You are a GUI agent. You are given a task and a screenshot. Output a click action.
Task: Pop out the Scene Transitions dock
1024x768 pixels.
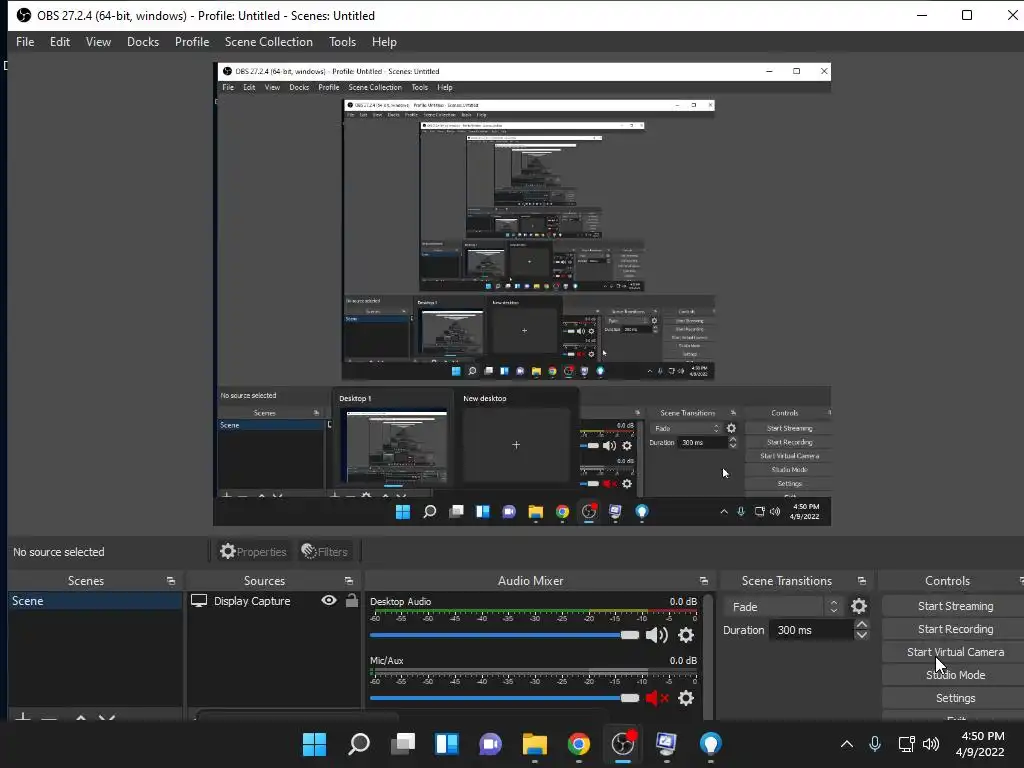point(862,581)
